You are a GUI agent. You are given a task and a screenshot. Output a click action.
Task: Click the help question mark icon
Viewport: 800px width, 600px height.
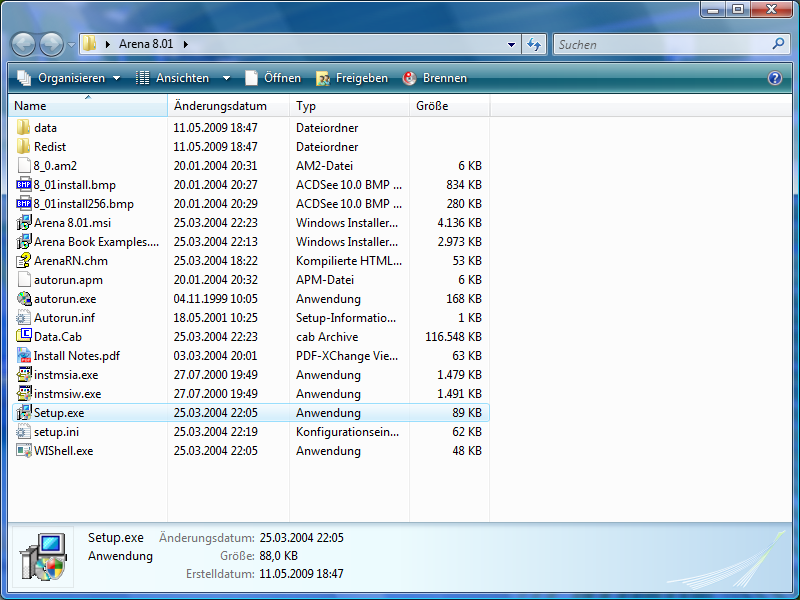pyautogui.click(x=774, y=78)
